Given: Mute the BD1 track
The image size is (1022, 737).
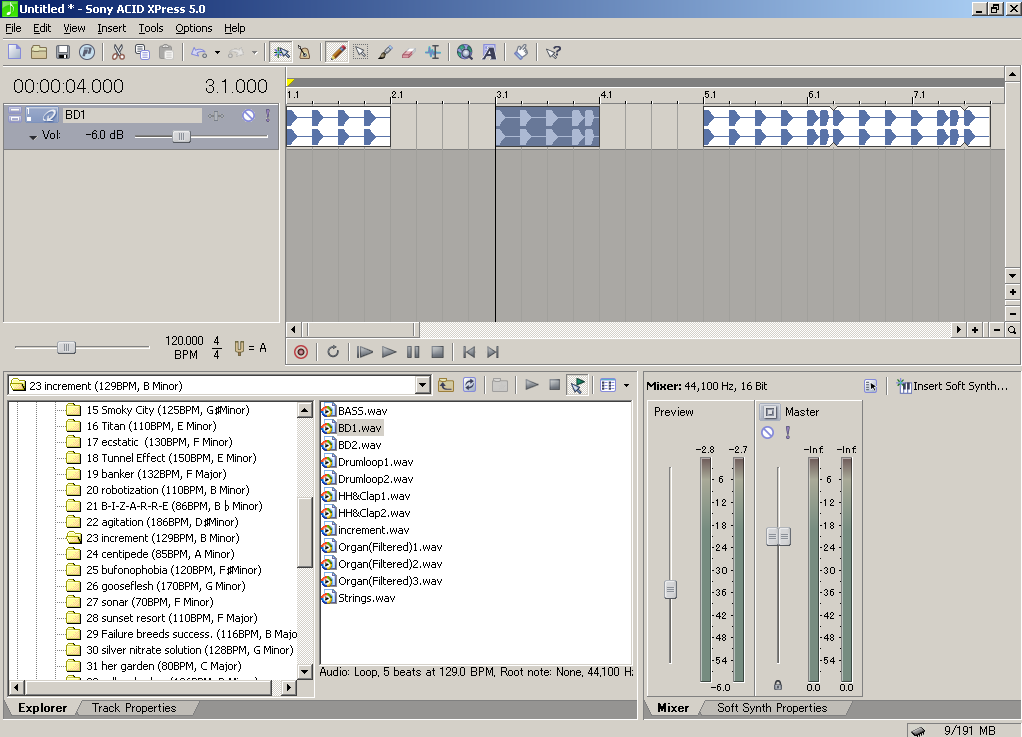Looking at the screenshot, I should (248, 115).
